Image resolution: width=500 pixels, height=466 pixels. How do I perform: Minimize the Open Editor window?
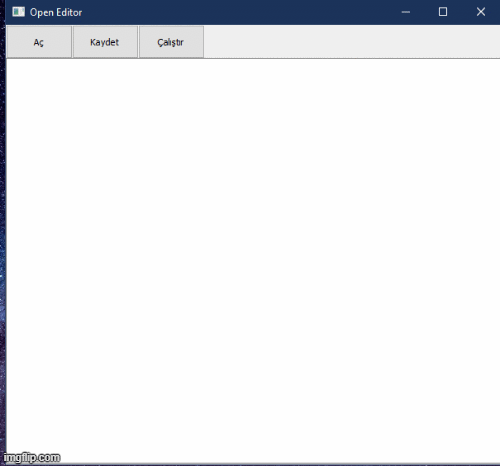406,12
